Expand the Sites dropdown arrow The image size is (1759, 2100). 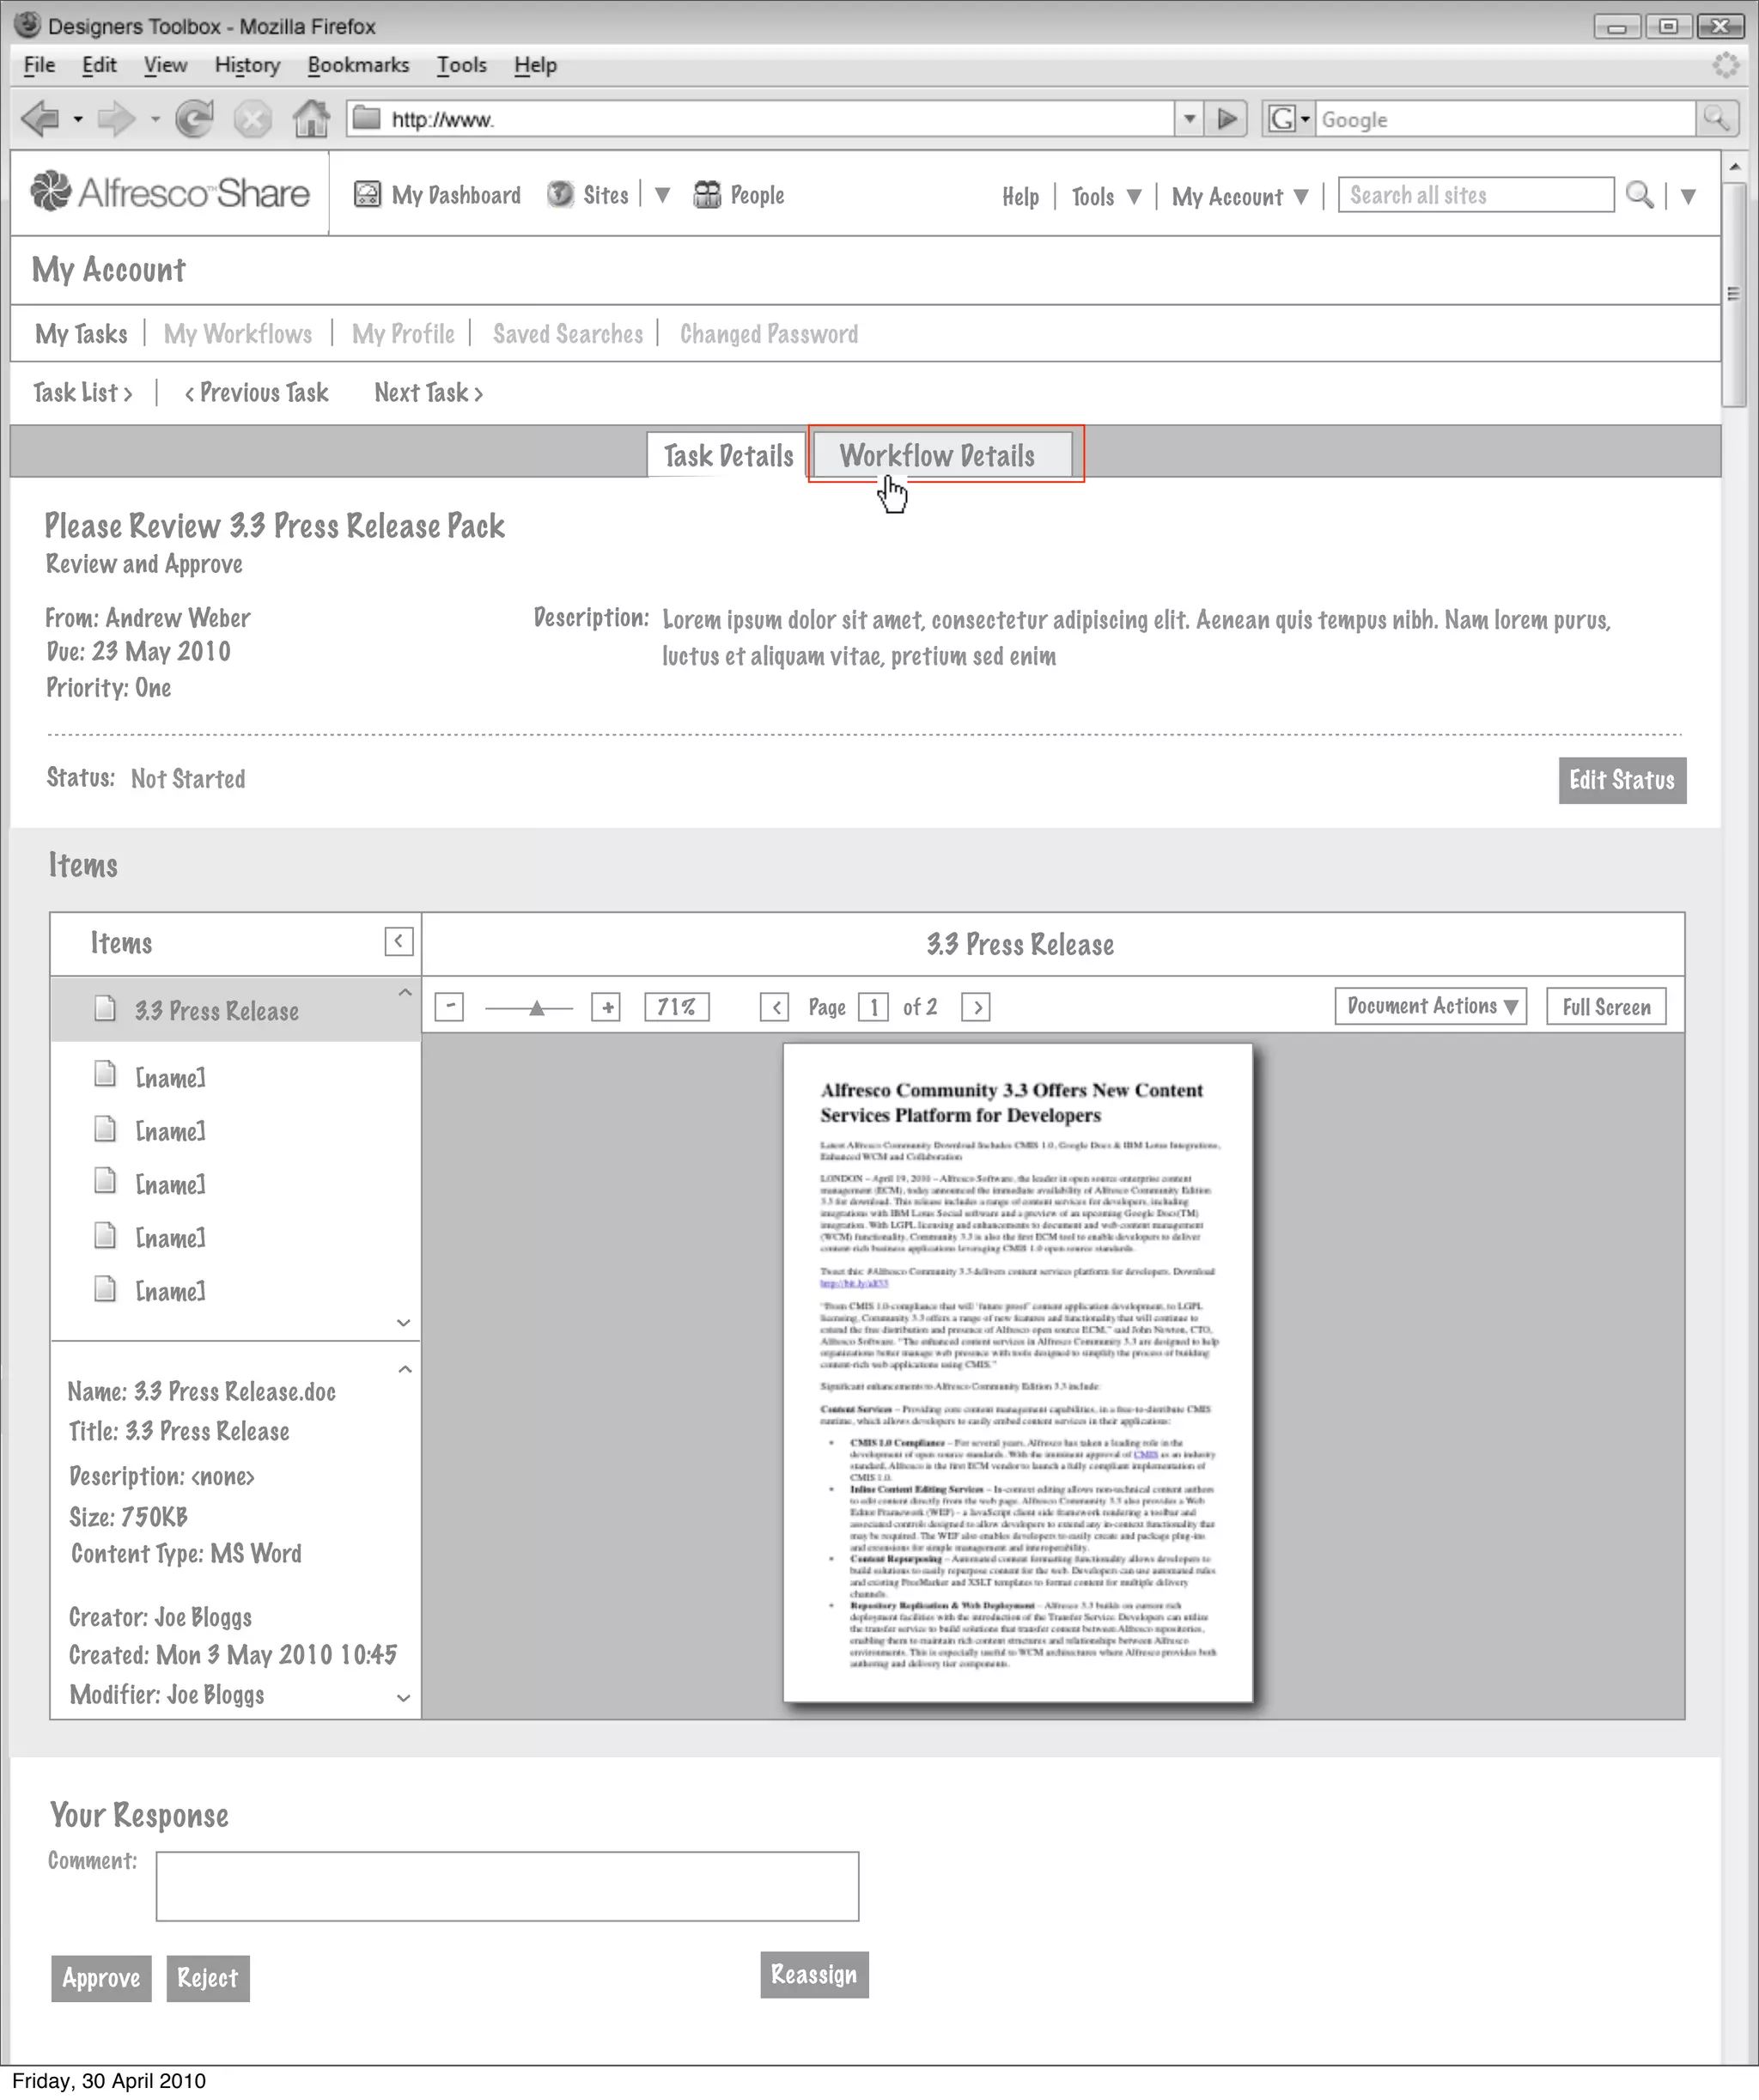[662, 195]
